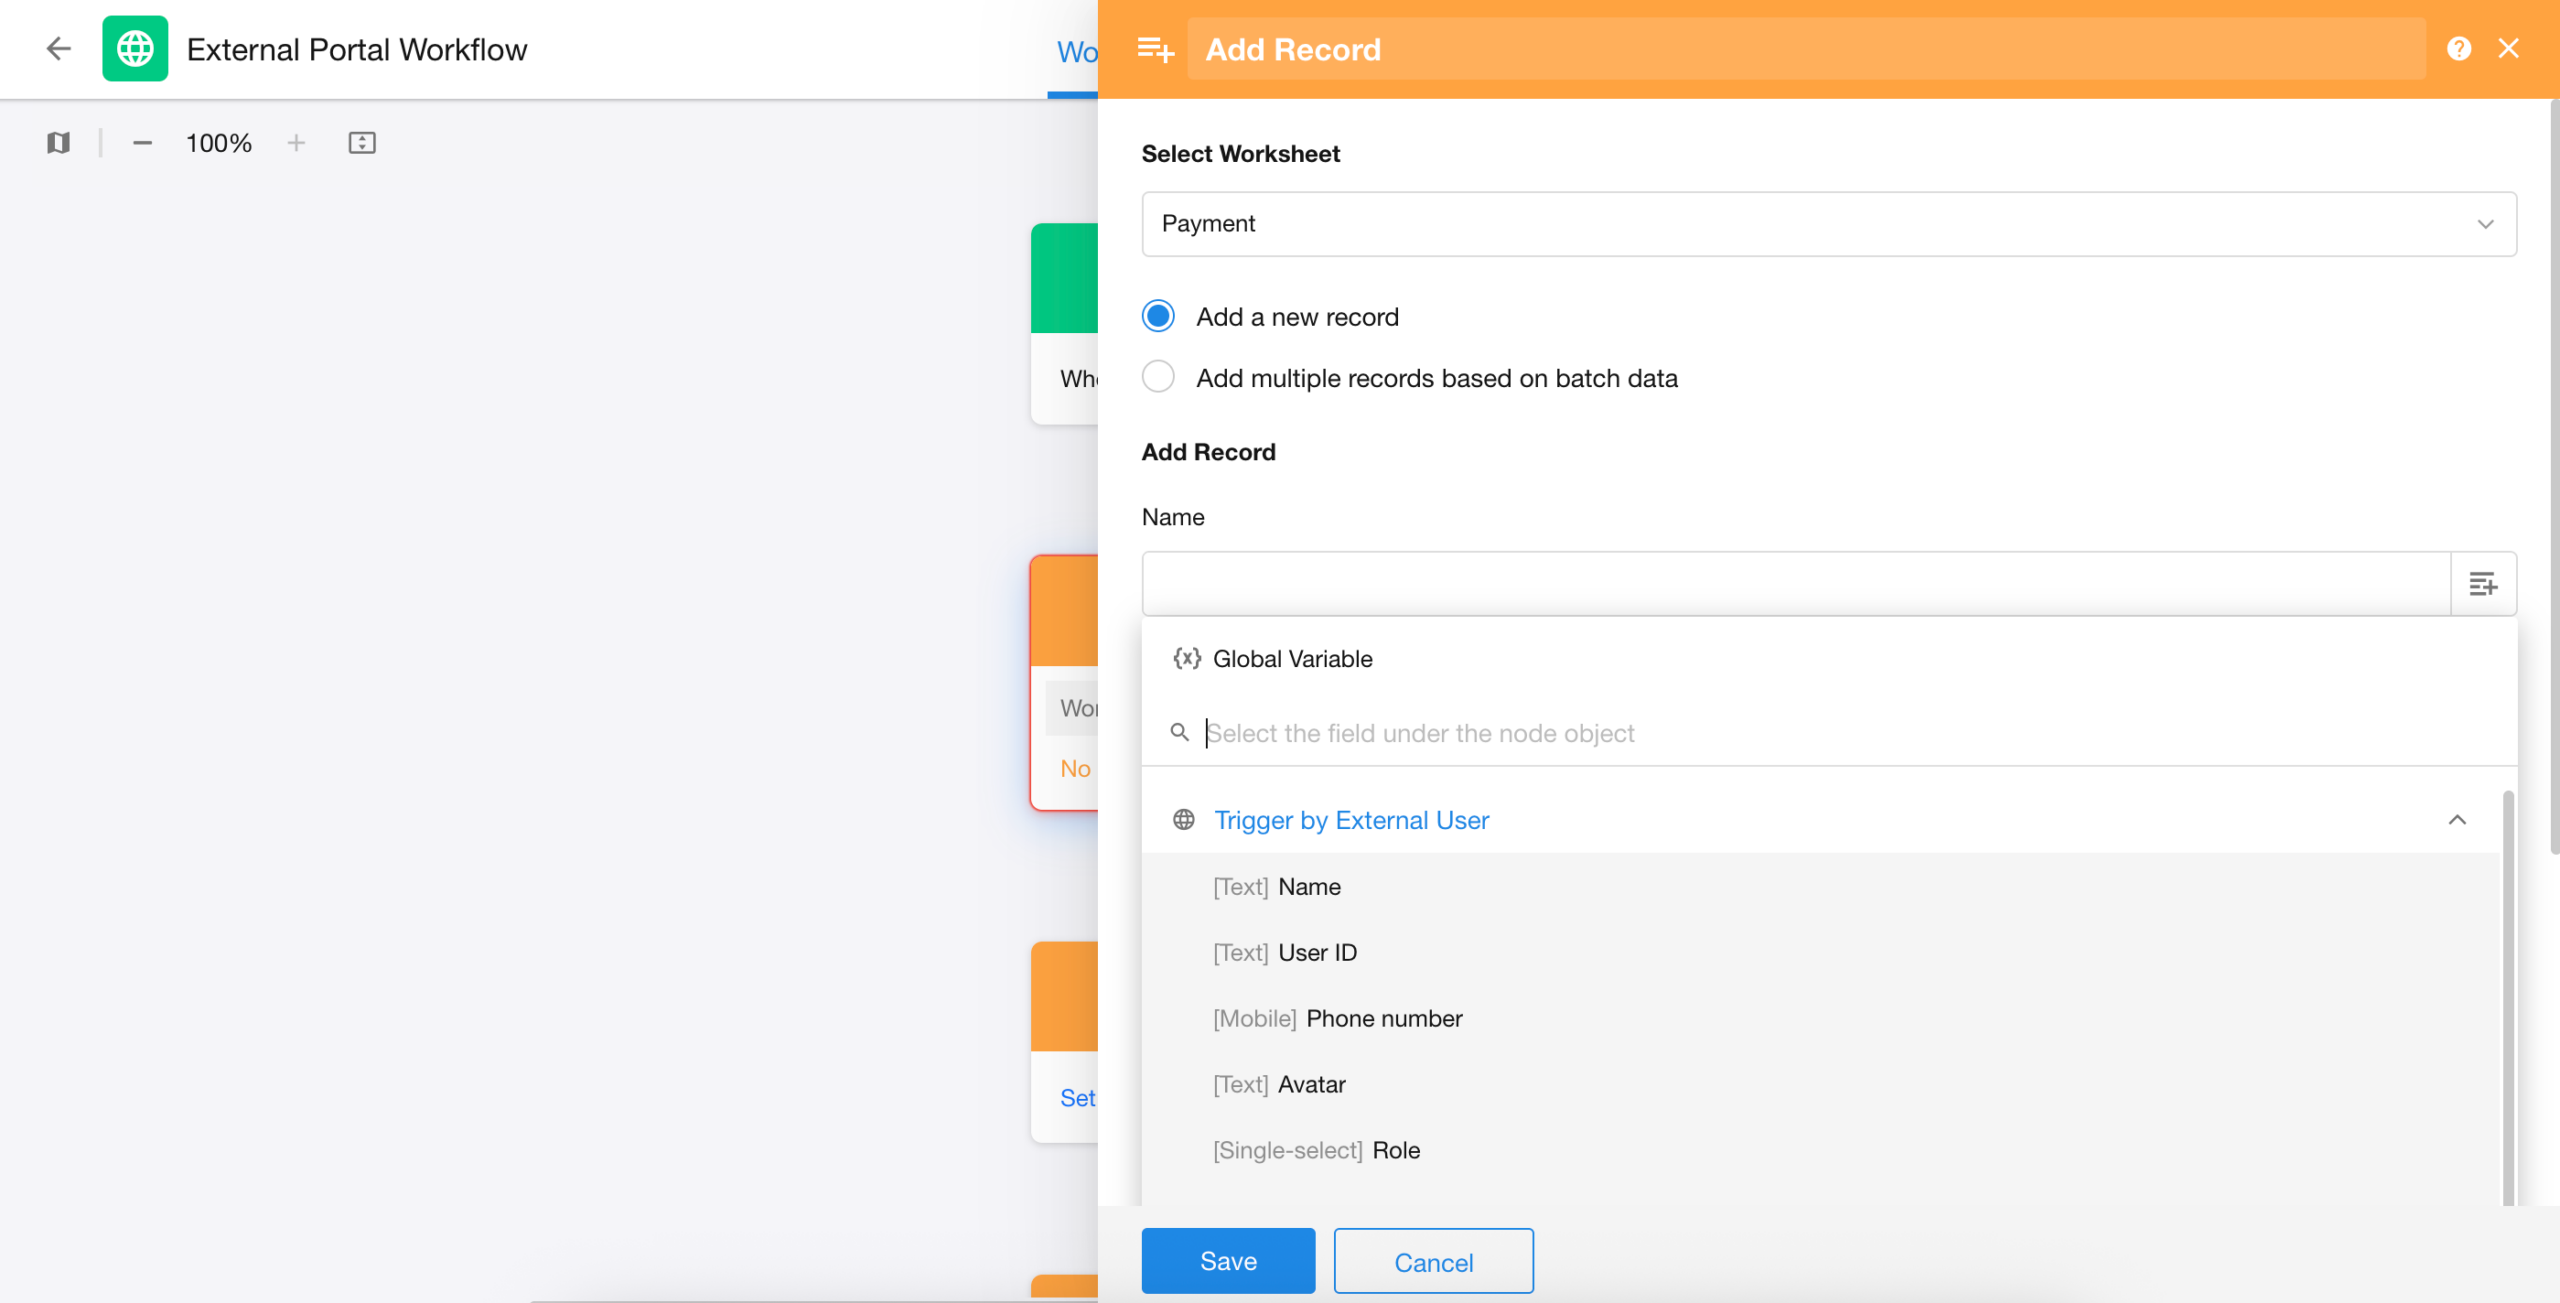2560x1303 pixels.
Task: Pick the Phone number mobile field
Action: 1383,1019
